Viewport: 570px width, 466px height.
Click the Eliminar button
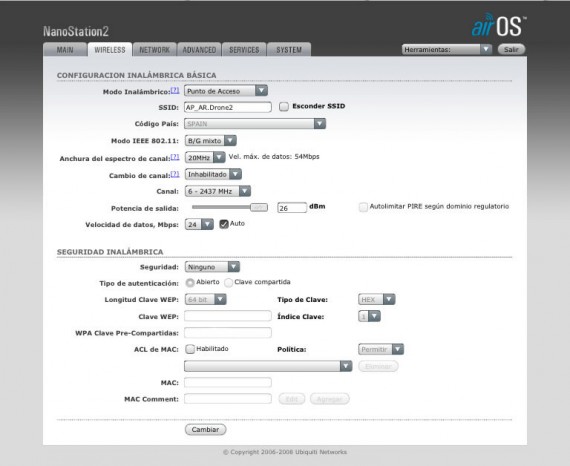378,366
